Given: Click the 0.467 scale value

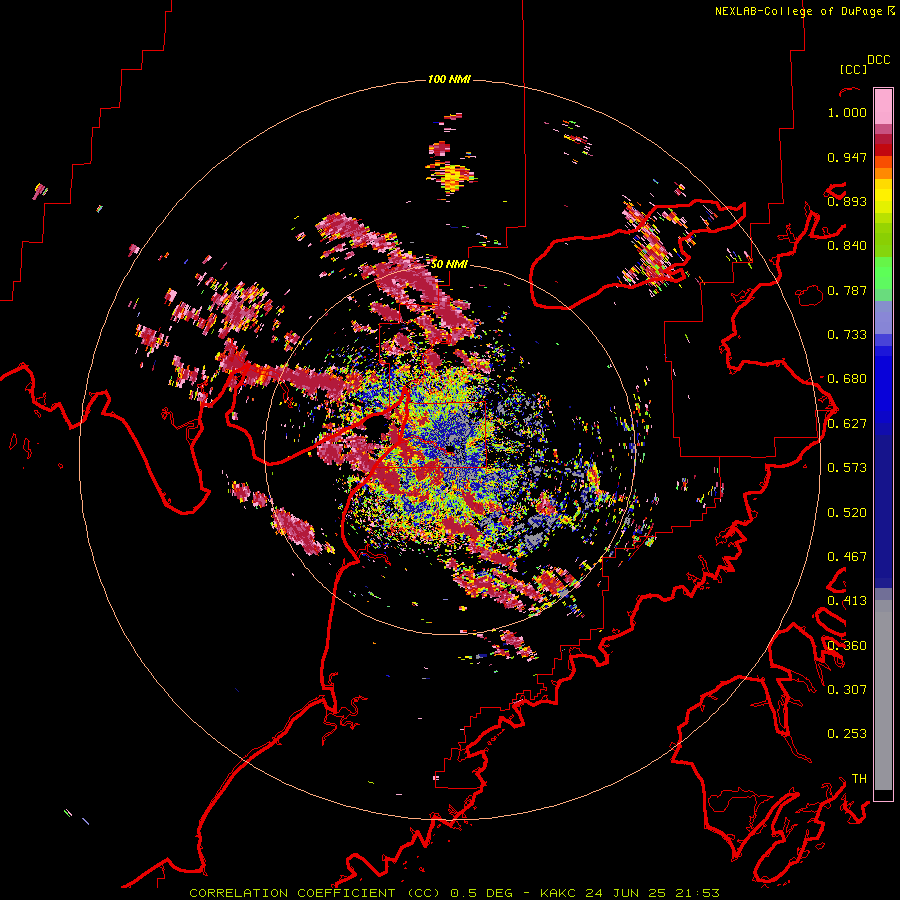Looking at the screenshot, I should (847, 557).
